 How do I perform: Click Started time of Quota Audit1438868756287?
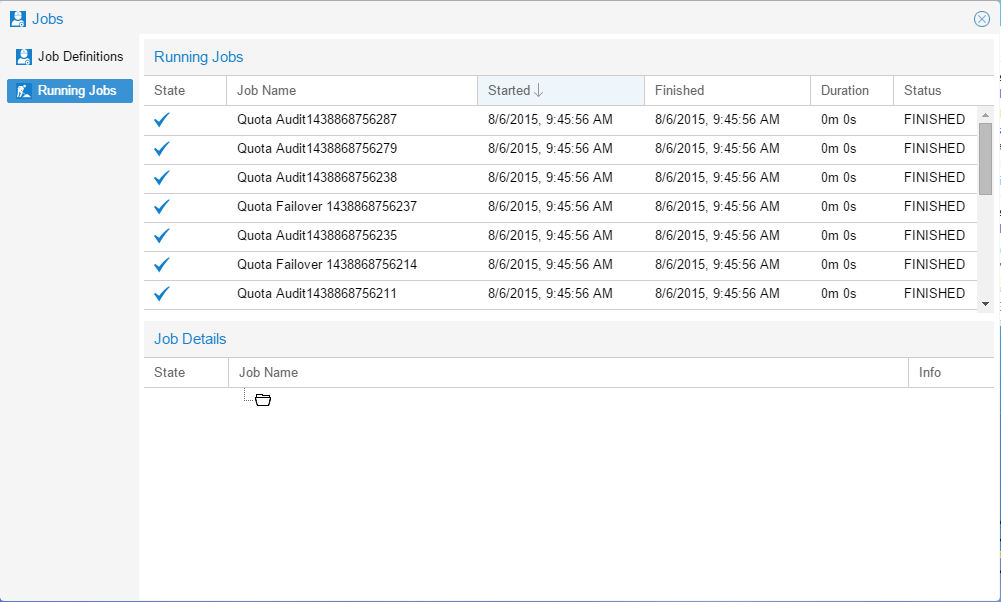pyautogui.click(x=550, y=119)
